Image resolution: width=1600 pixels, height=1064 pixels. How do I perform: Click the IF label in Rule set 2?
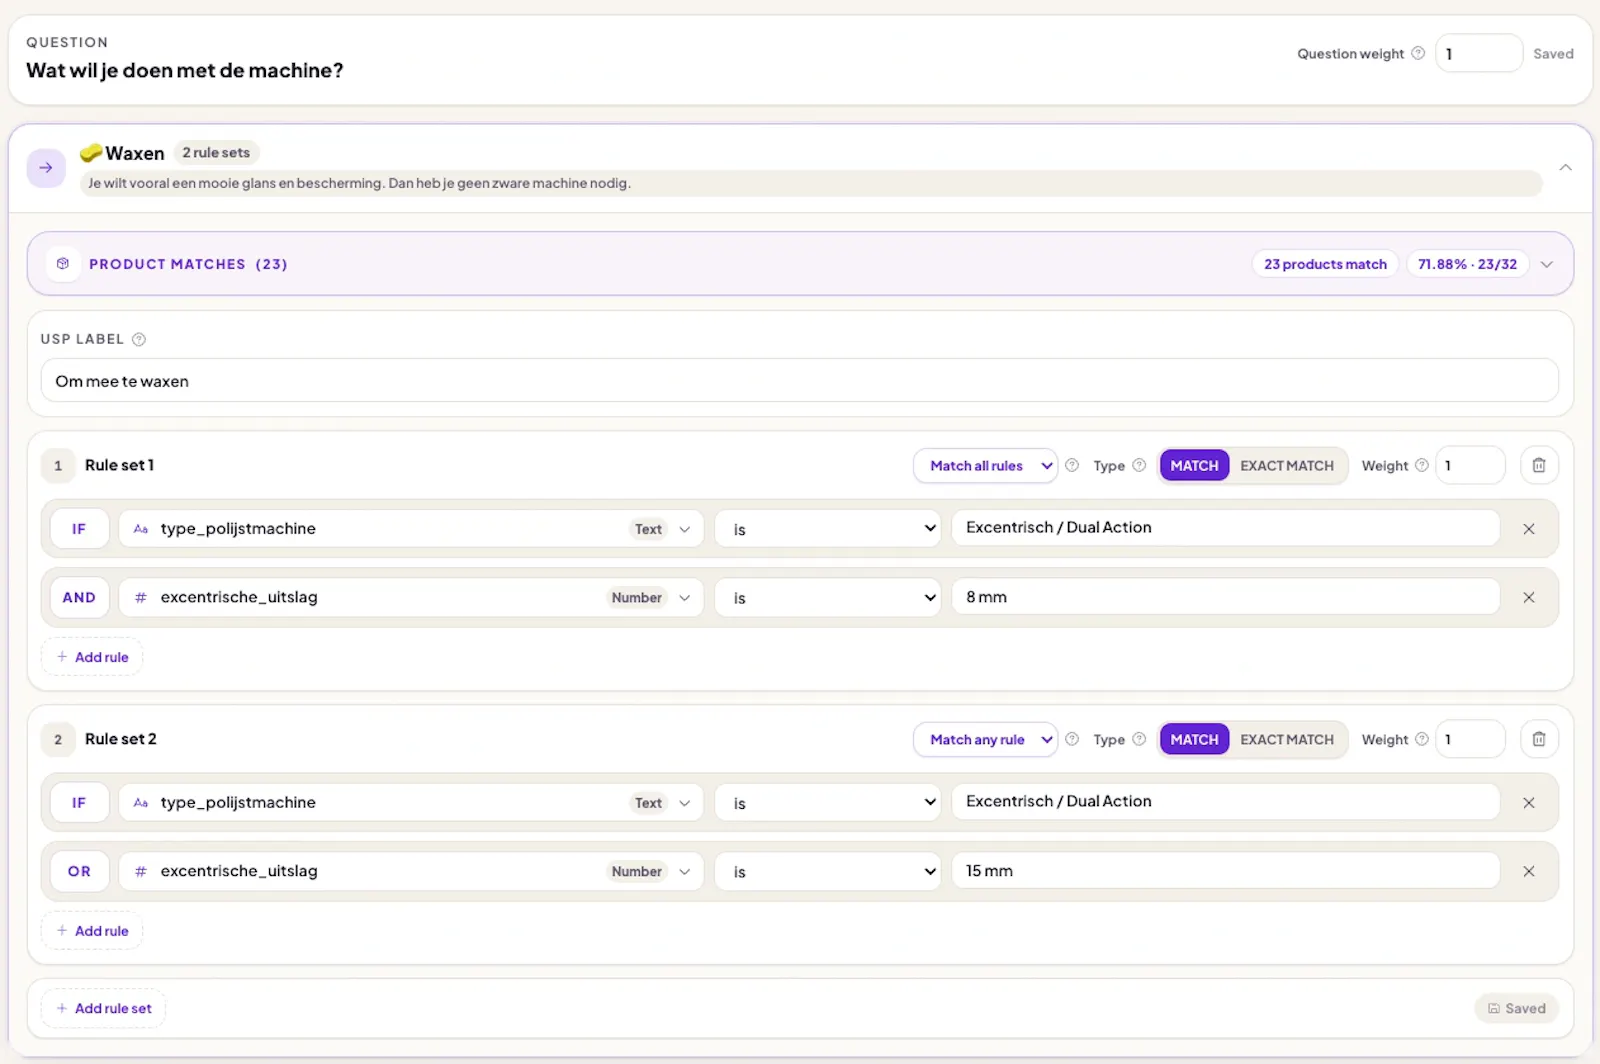click(79, 803)
